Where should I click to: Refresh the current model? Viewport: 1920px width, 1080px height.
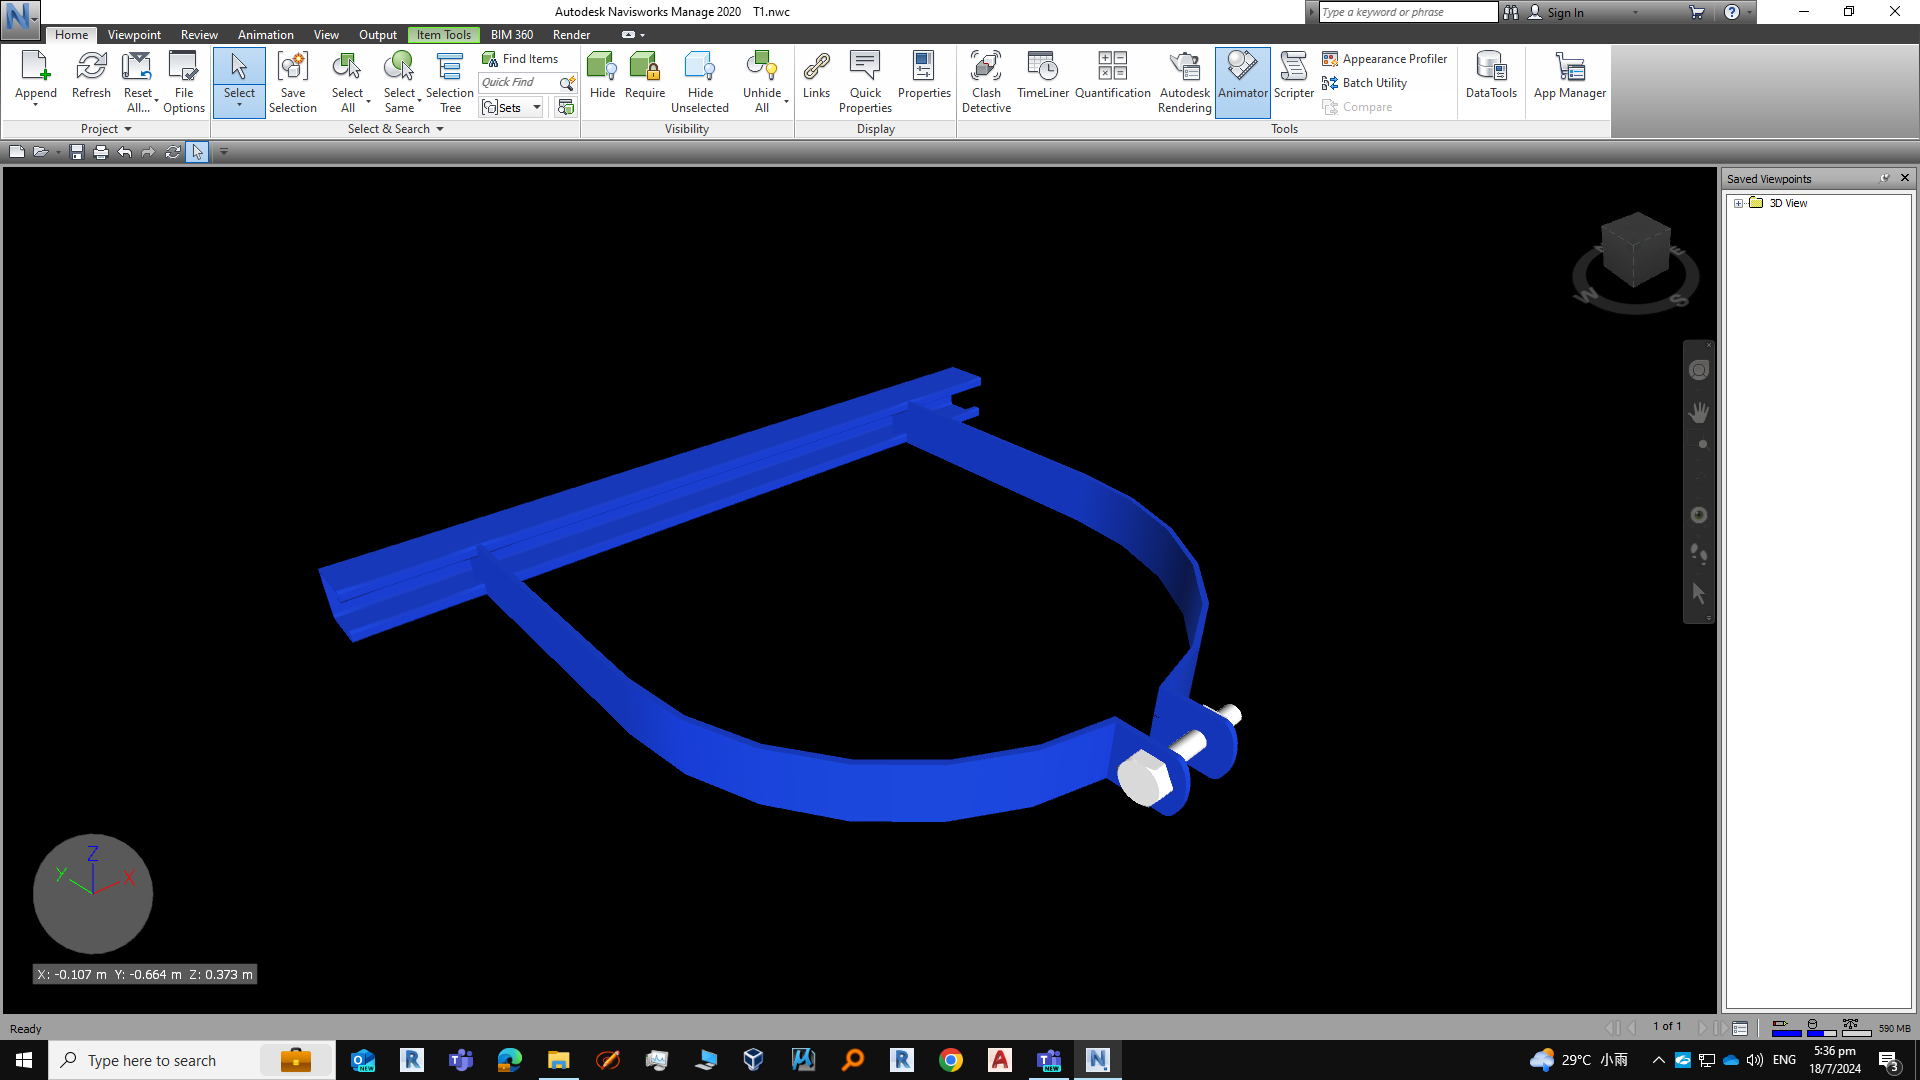(x=91, y=78)
